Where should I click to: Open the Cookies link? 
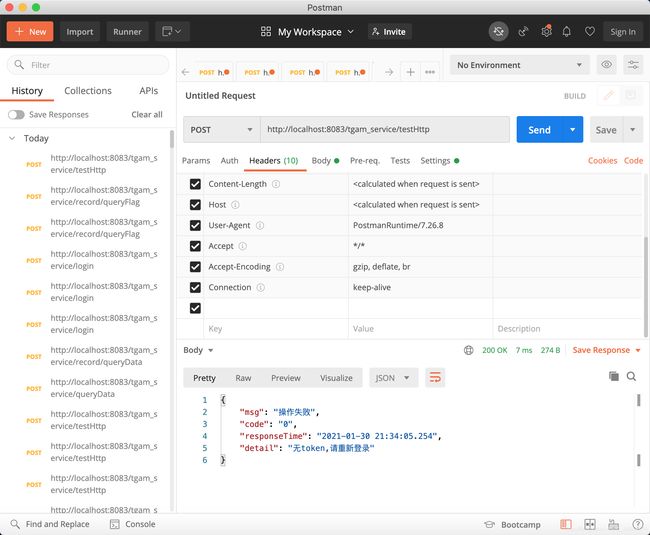(x=602, y=161)
